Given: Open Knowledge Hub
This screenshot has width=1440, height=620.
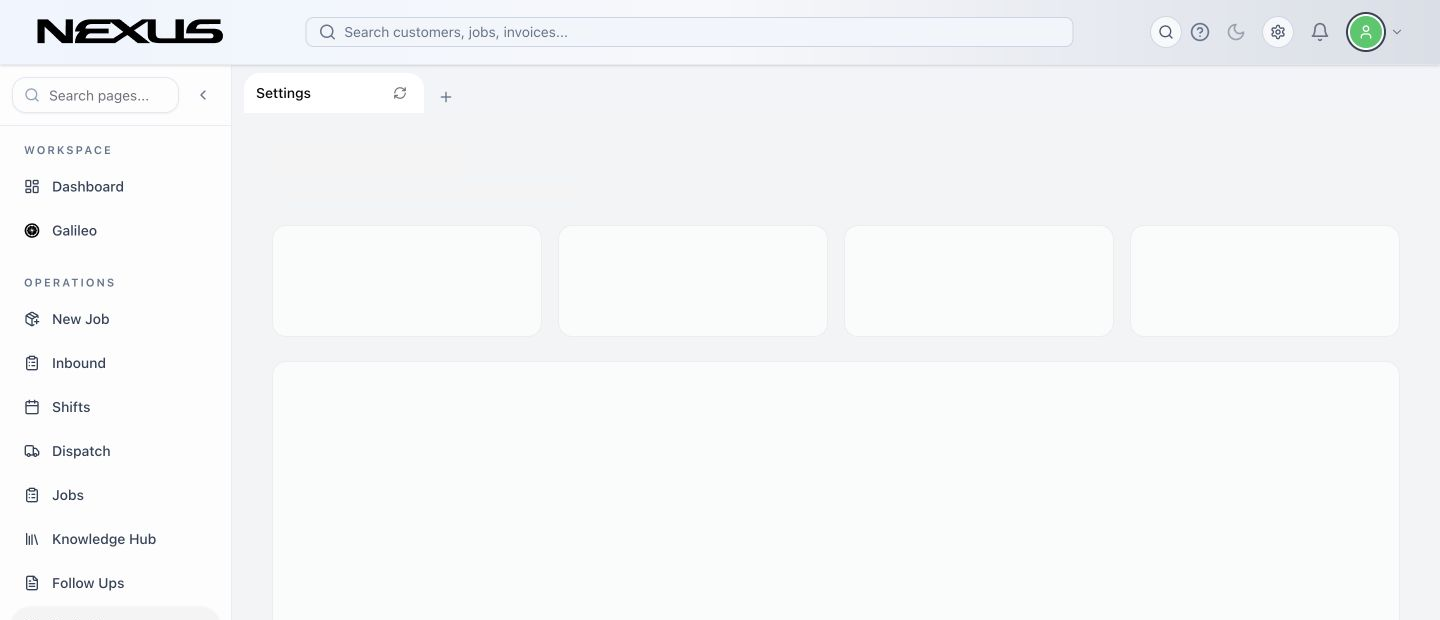Looking at the screenshot, I should pyautogui.click(x=115, y=539).
